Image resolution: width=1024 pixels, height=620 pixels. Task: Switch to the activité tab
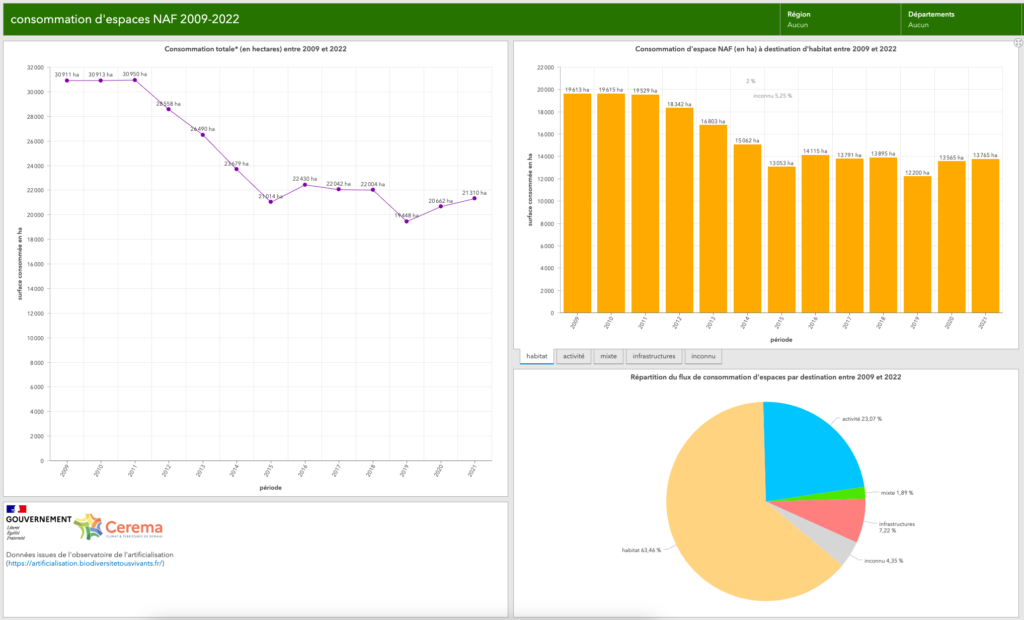(x=573, y=356)
